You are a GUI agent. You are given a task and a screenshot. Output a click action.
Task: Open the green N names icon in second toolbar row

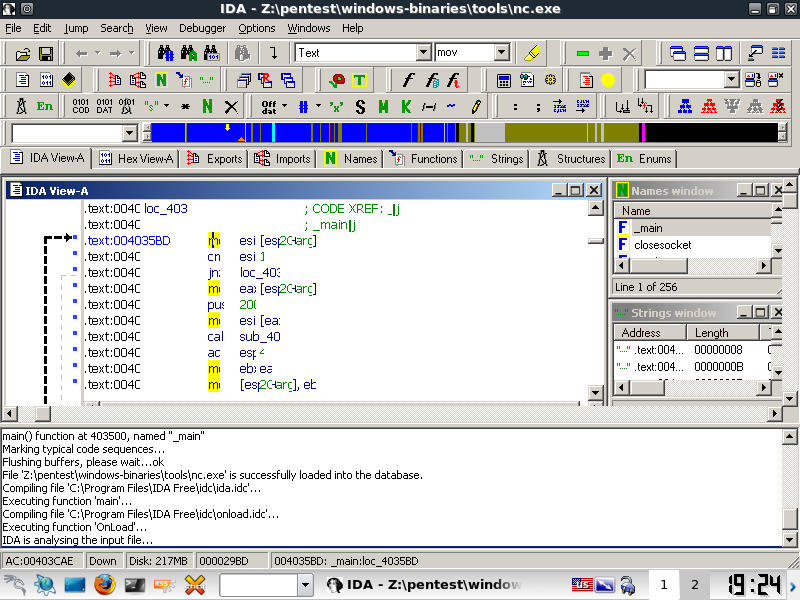(161, 80)
